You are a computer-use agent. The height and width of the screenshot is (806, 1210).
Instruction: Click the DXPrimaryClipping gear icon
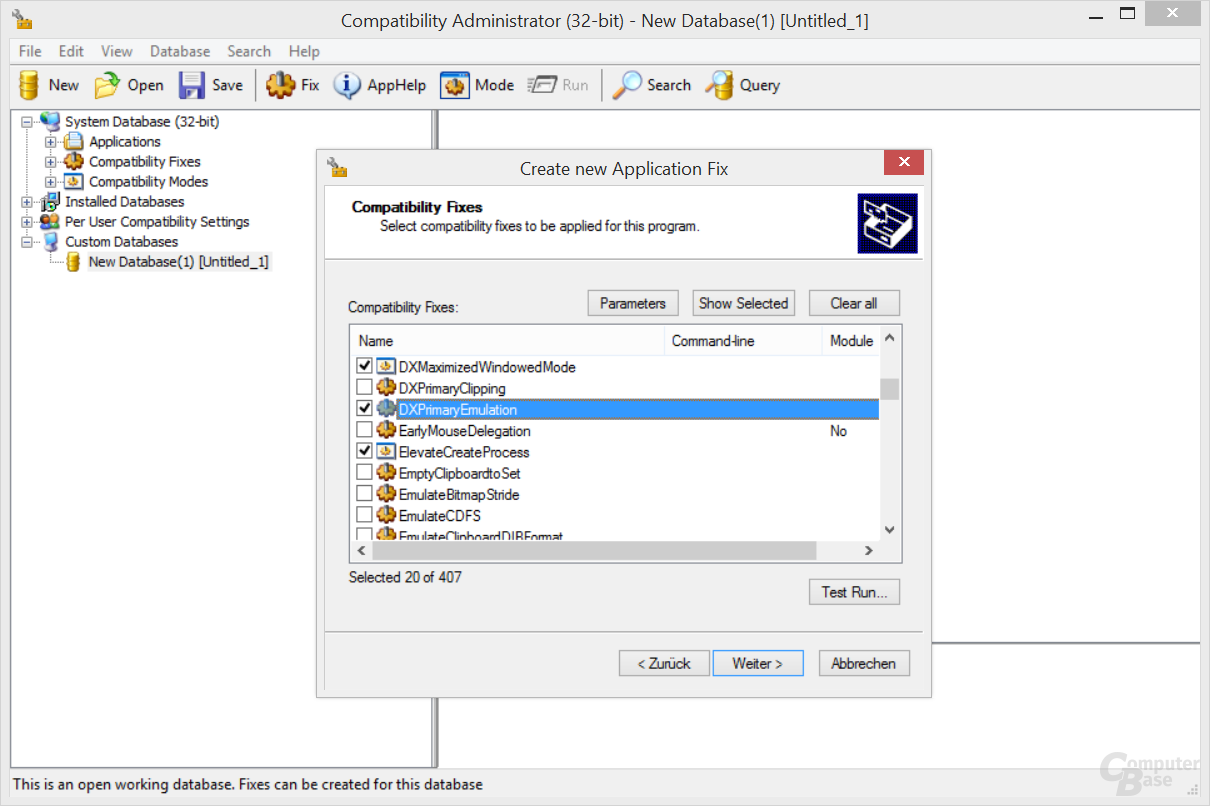coord(386,388)
